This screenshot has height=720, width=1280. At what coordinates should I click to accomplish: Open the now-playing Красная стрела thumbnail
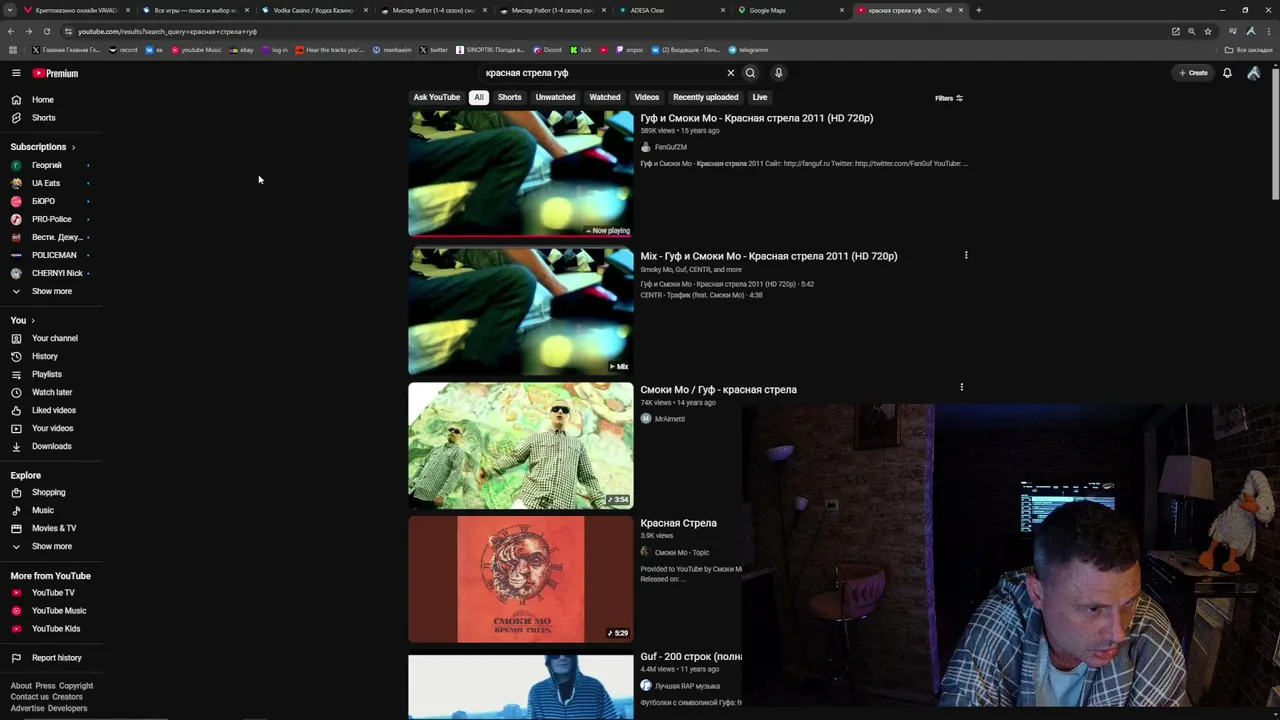click(x=520, y=174)
